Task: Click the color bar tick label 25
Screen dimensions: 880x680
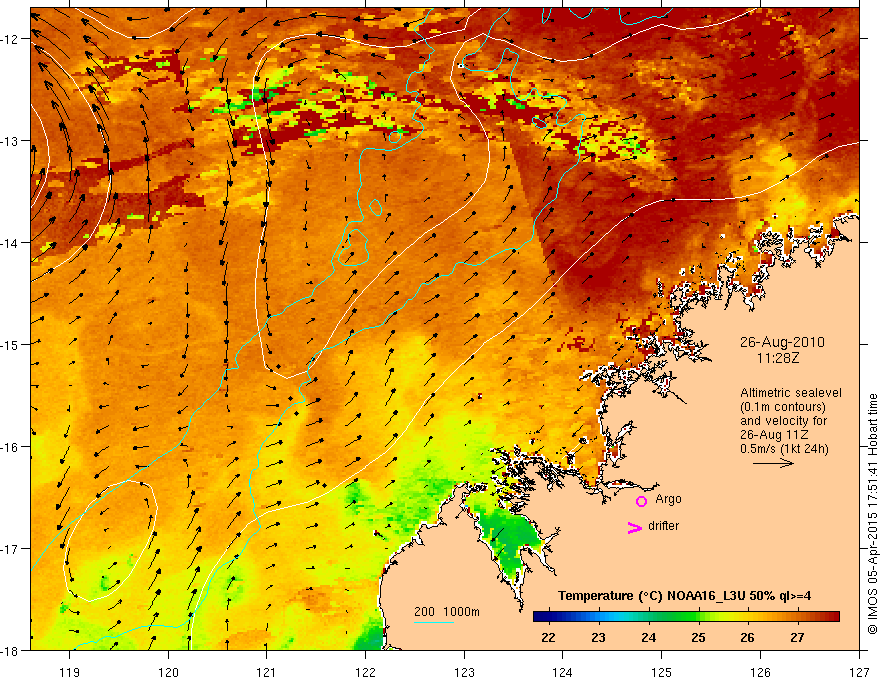Action: click(x=698, y=637)
